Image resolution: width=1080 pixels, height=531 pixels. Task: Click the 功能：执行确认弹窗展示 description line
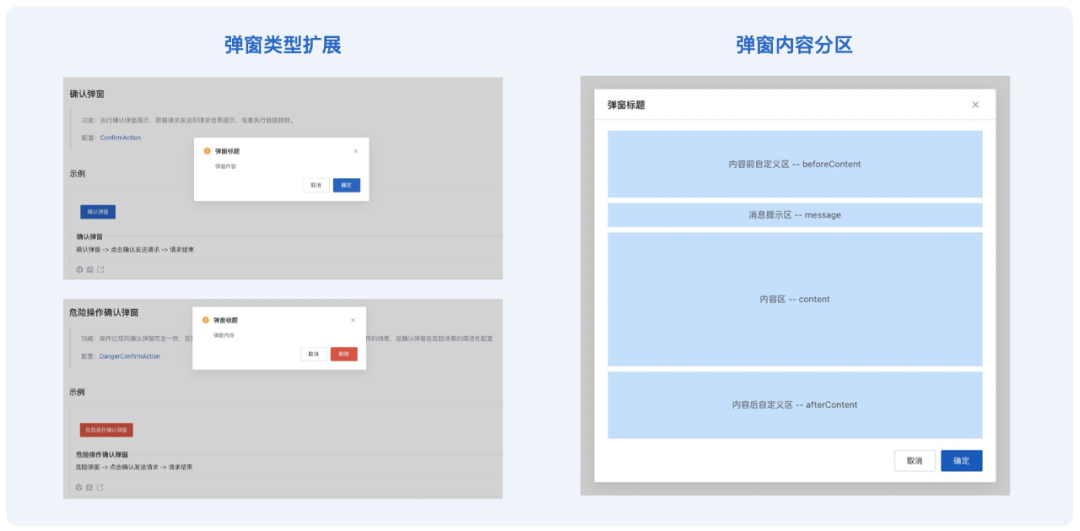coord(188,120)
